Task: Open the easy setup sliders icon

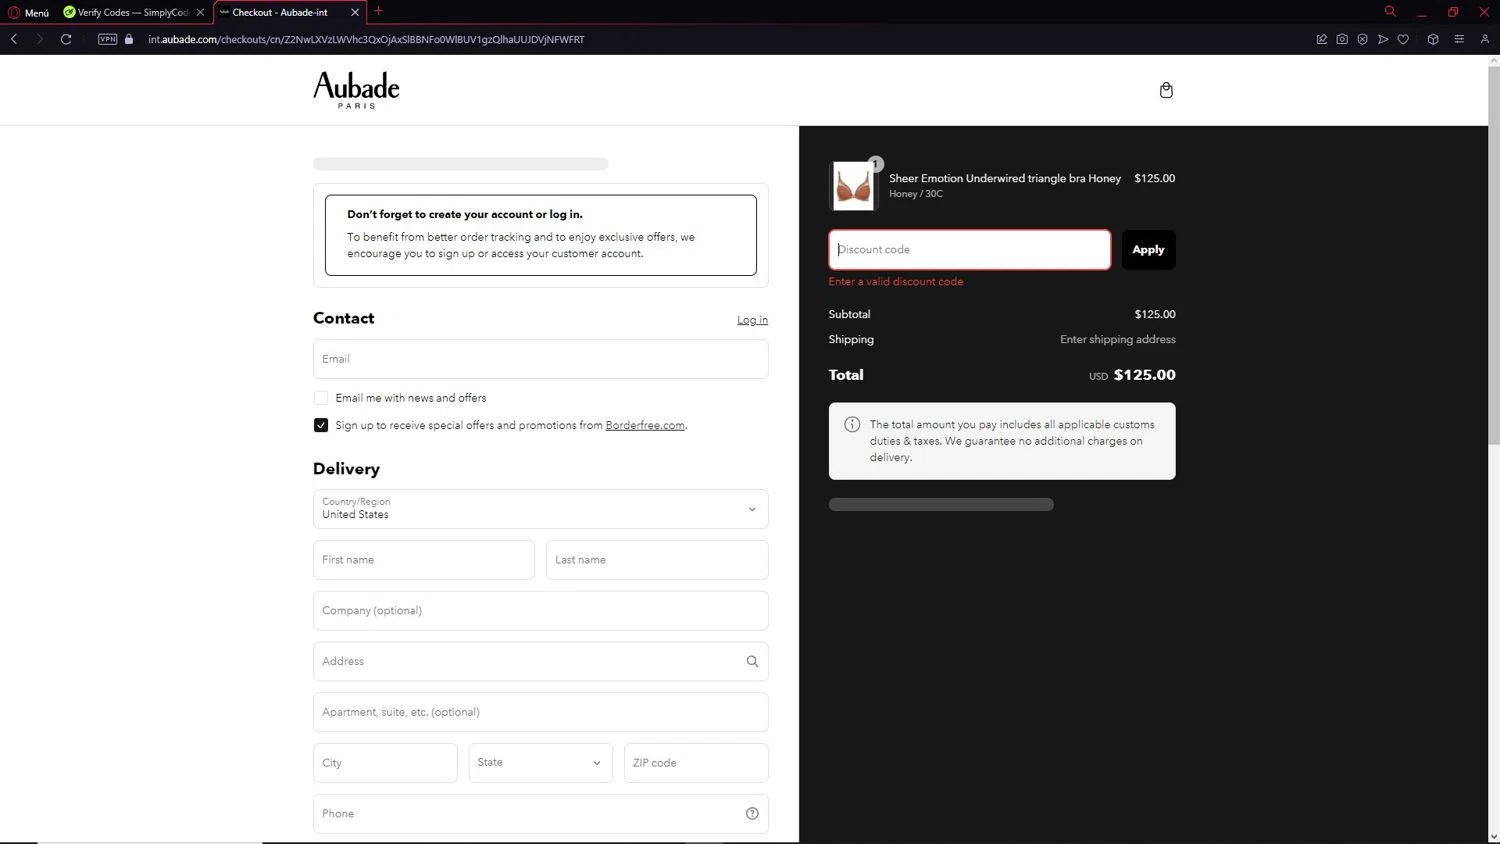Action: (1459, 39)
